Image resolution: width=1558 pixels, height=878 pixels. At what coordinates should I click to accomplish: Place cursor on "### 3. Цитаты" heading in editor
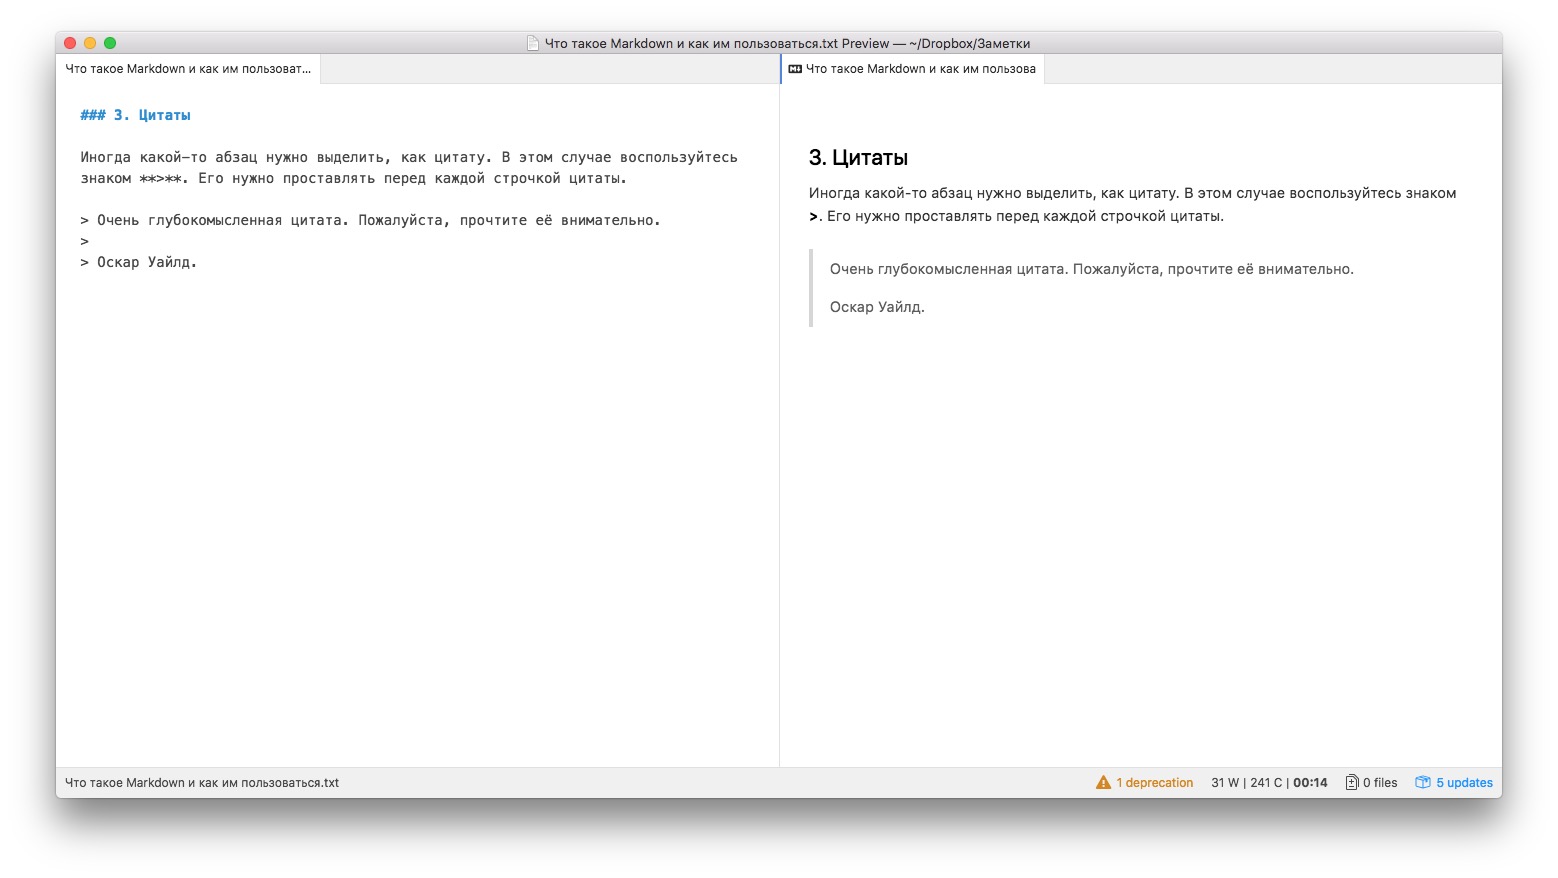[136, 115]
